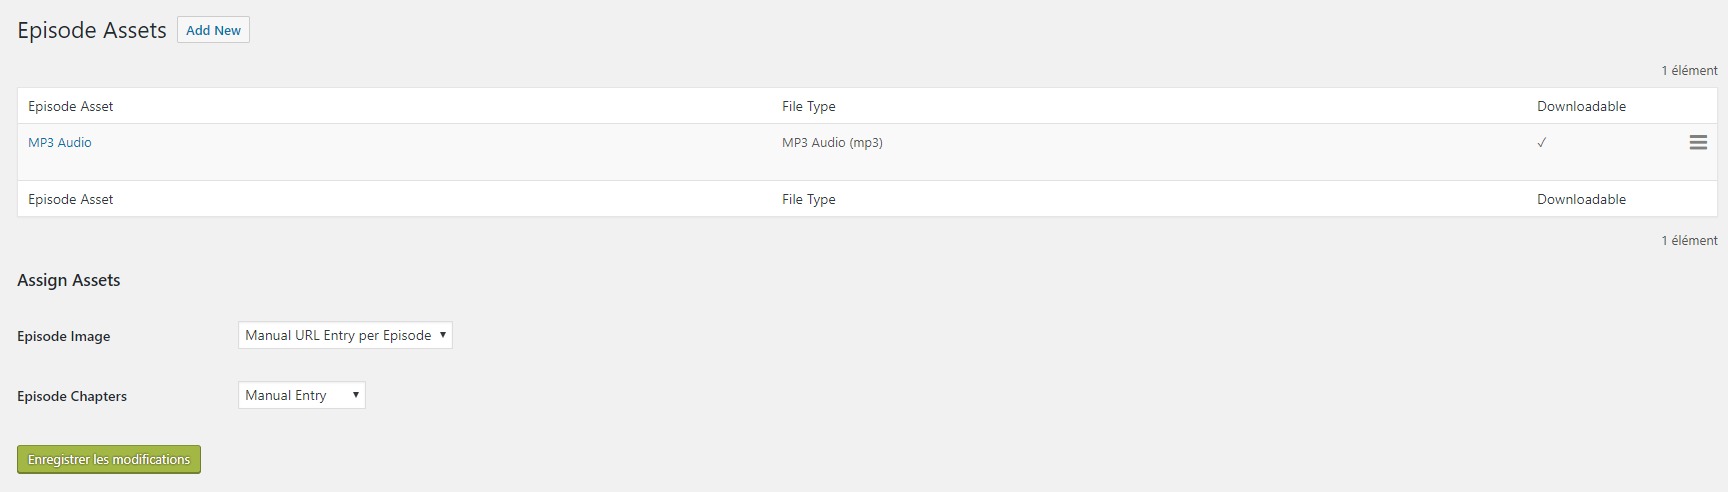The image size is (1728, 492).
Task: Open the Episode Image source dropdown
Action: 345,335
